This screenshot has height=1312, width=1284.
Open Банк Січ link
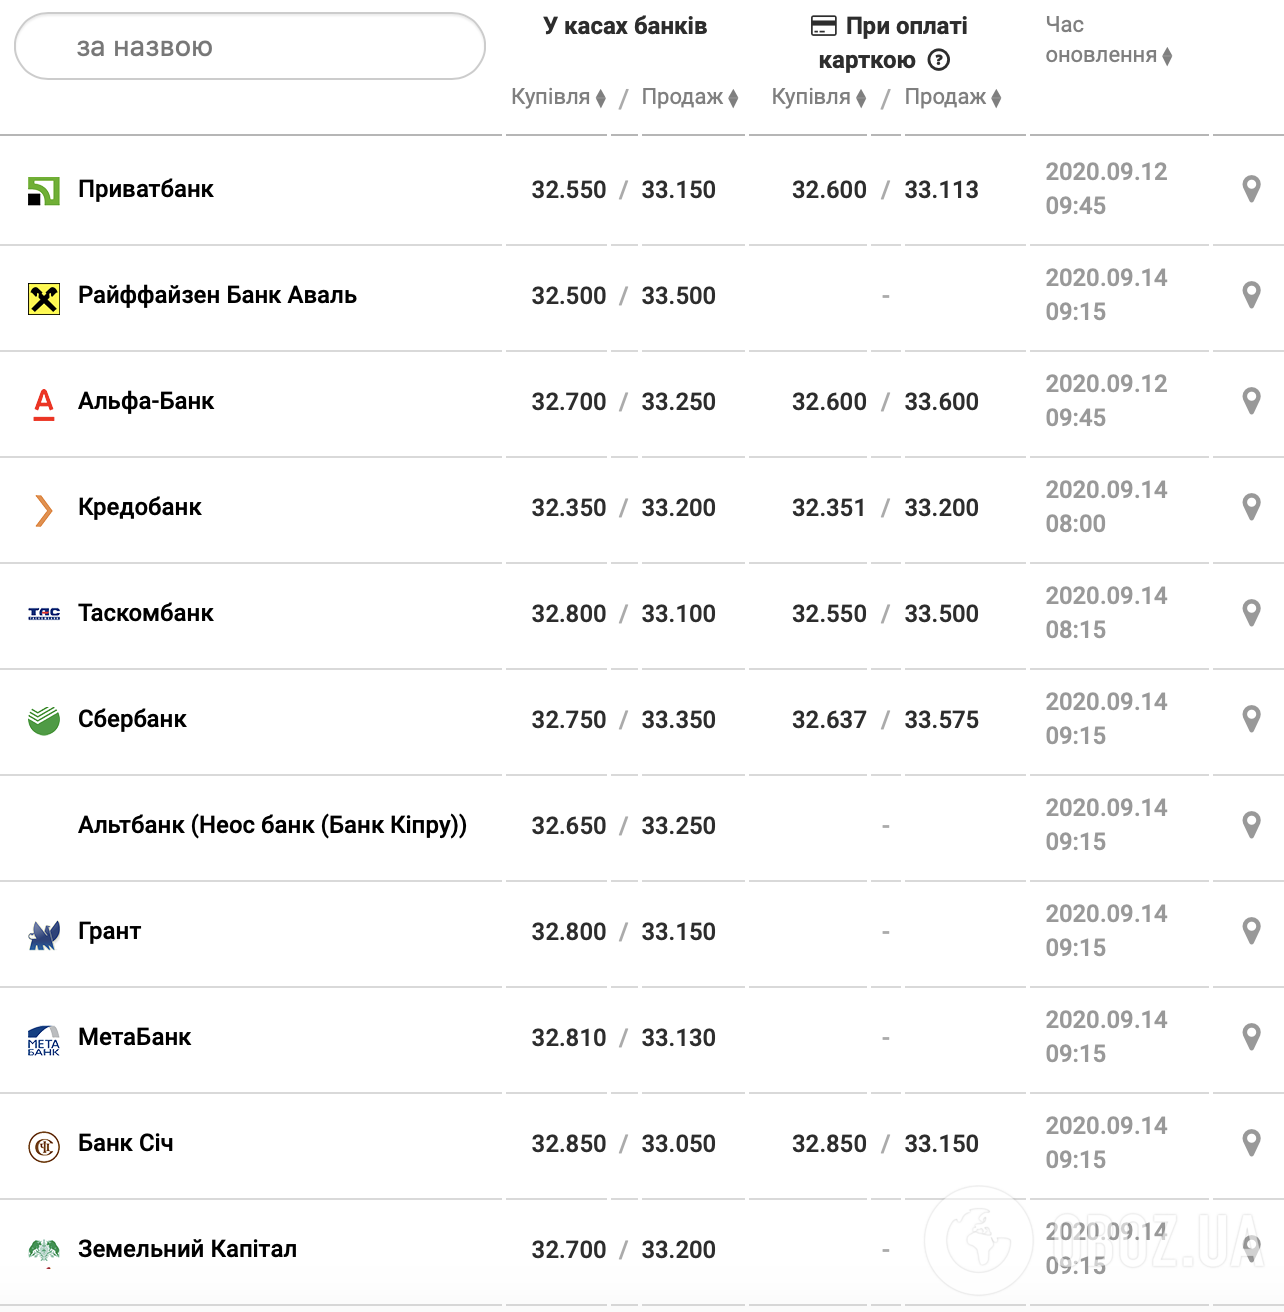click(x=126, y=1143)
